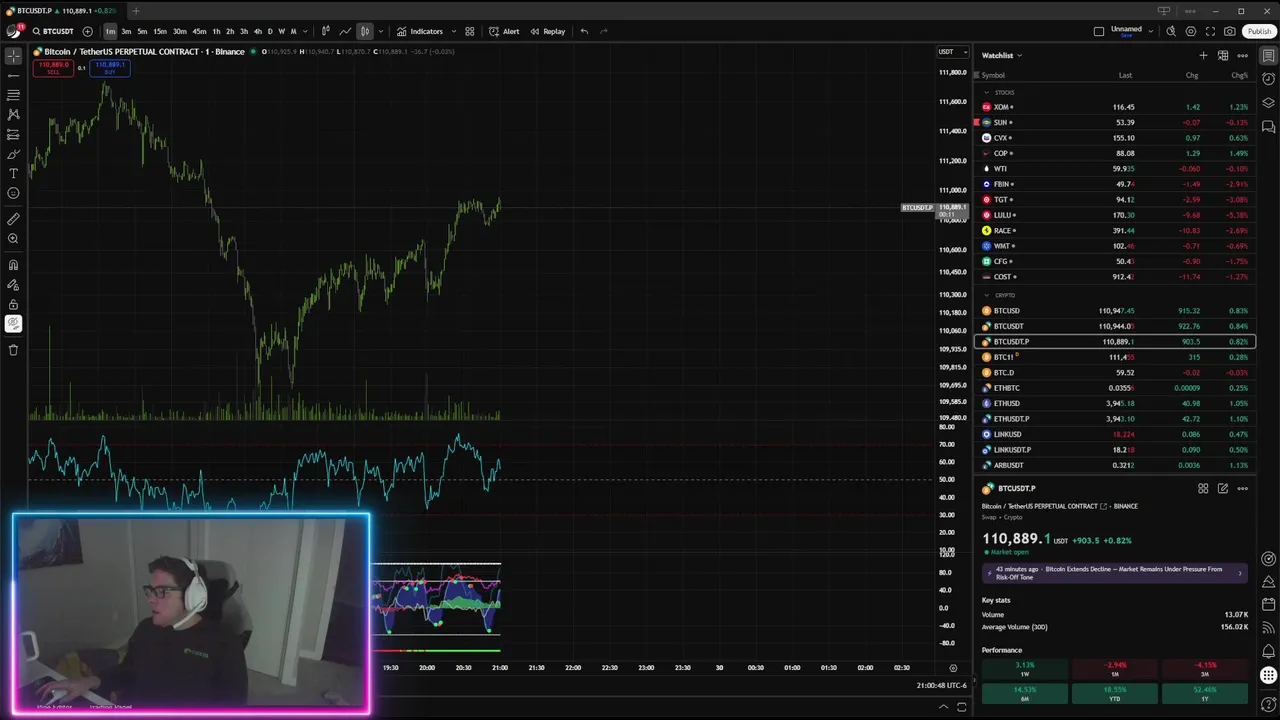Add symbol to watchlist plus icon
This screenshot has height=720, width=1280.
point(1203,55)
